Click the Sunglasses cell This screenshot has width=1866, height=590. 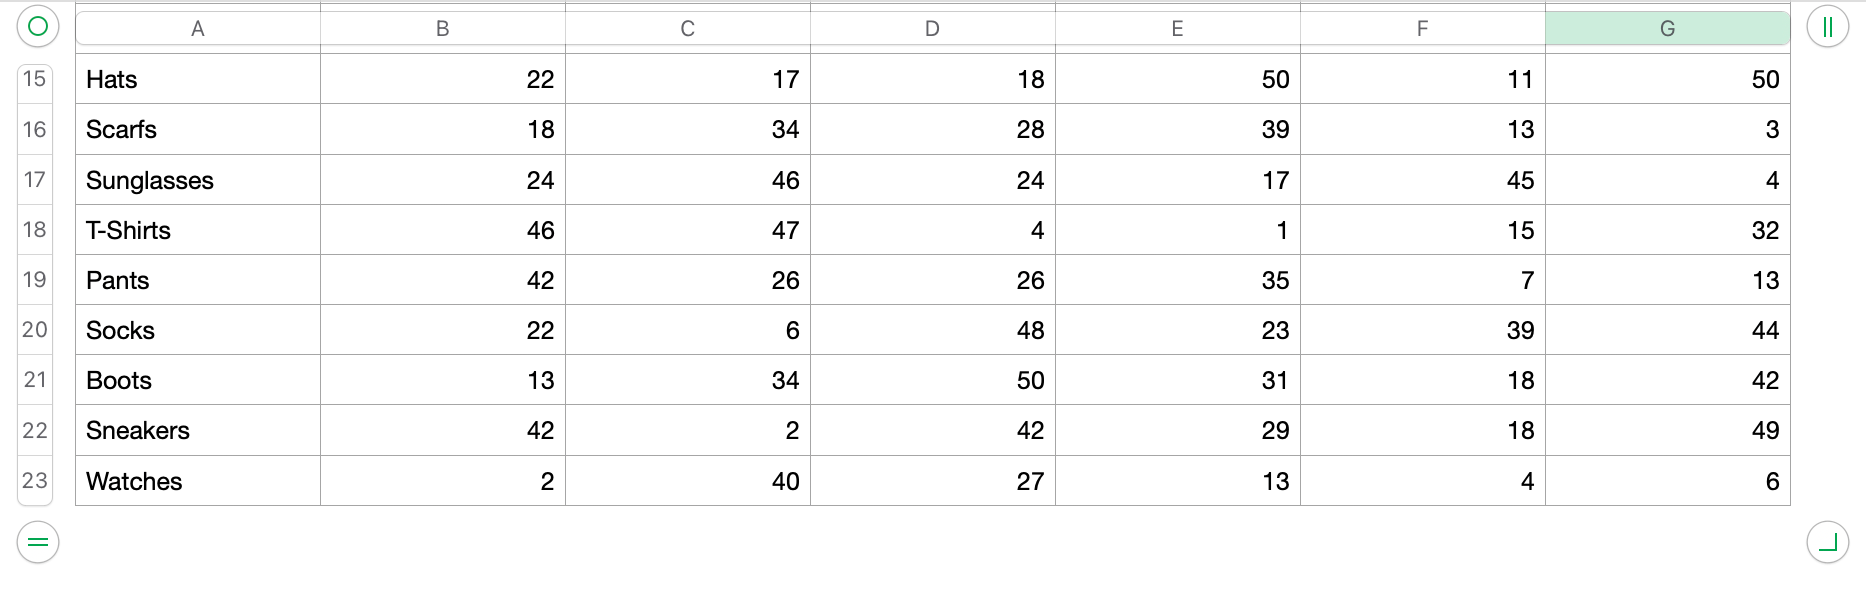click(x=198, y=180)
